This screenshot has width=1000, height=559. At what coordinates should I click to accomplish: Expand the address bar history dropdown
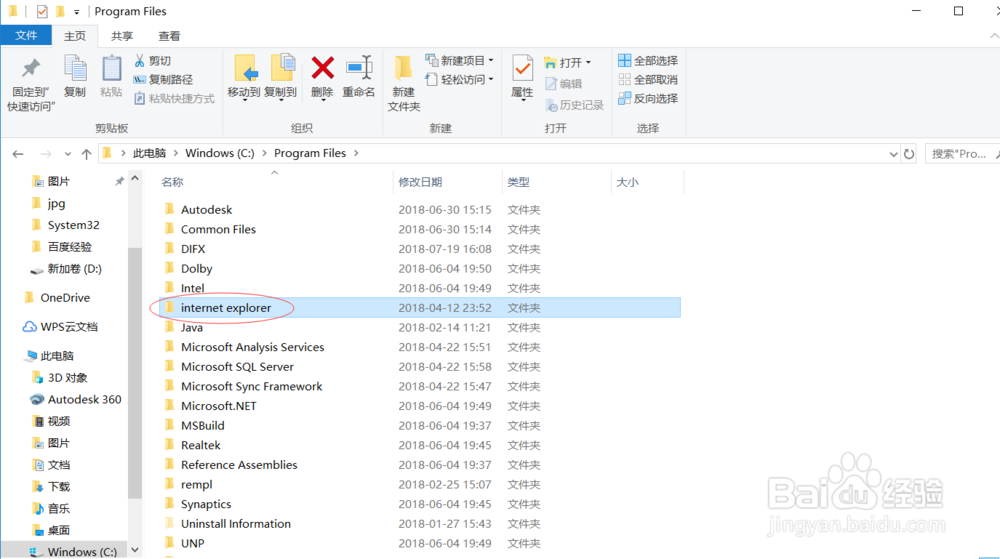point(893,154)
